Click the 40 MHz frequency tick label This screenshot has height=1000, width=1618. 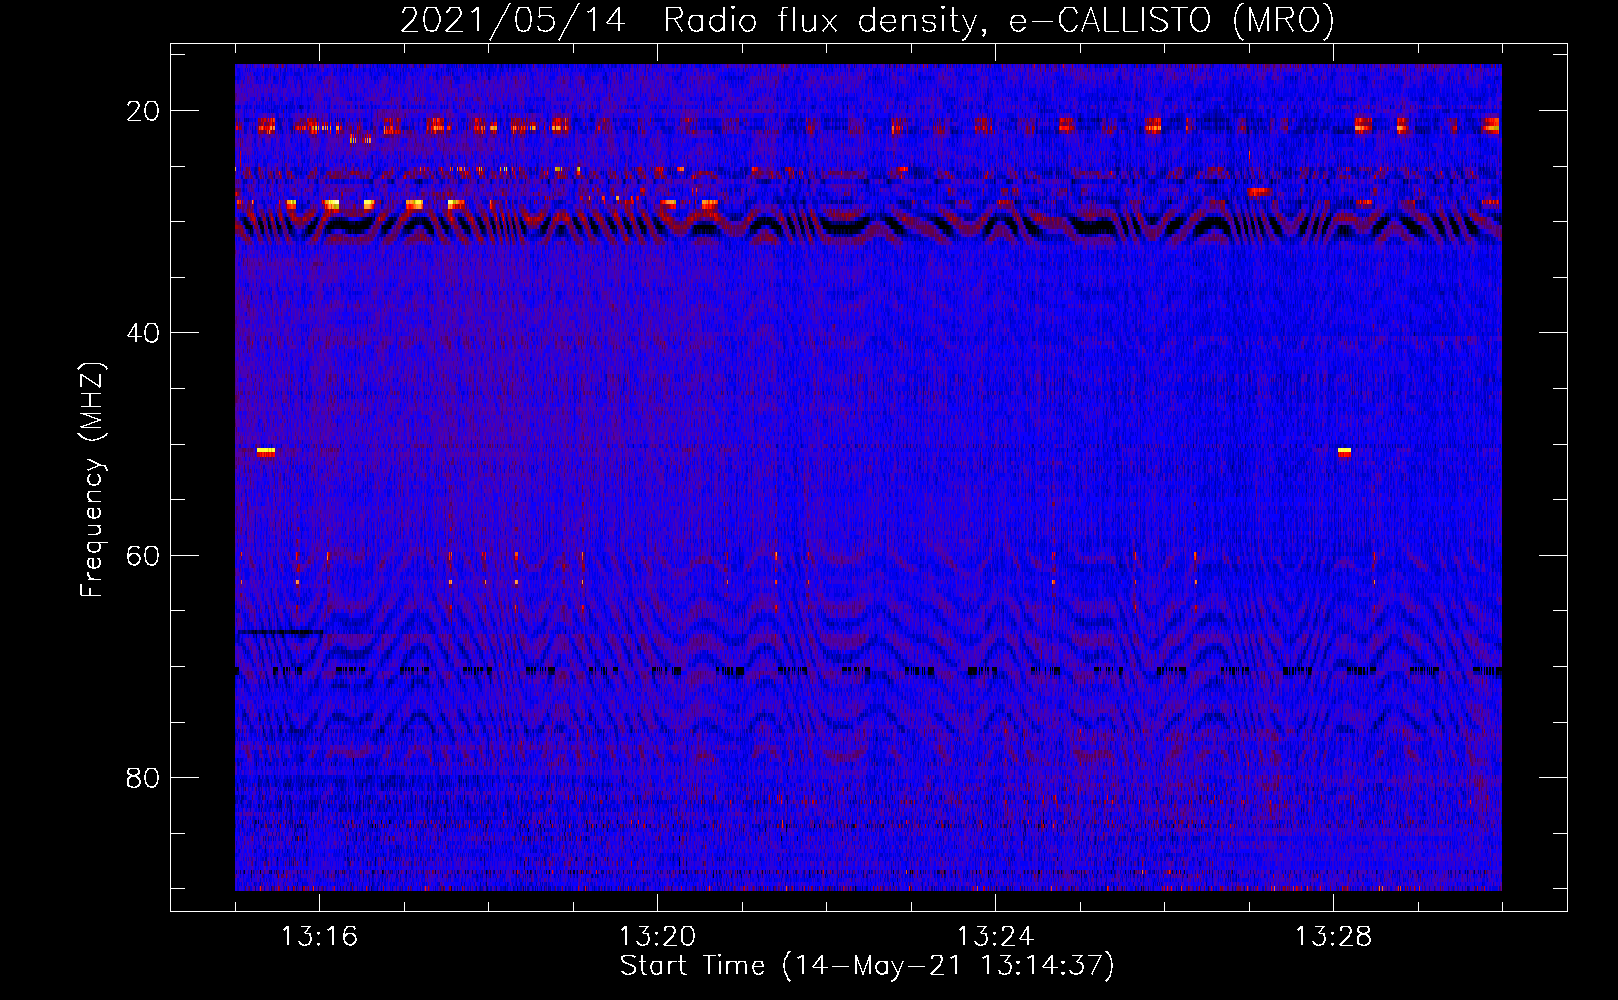[143, 333]
